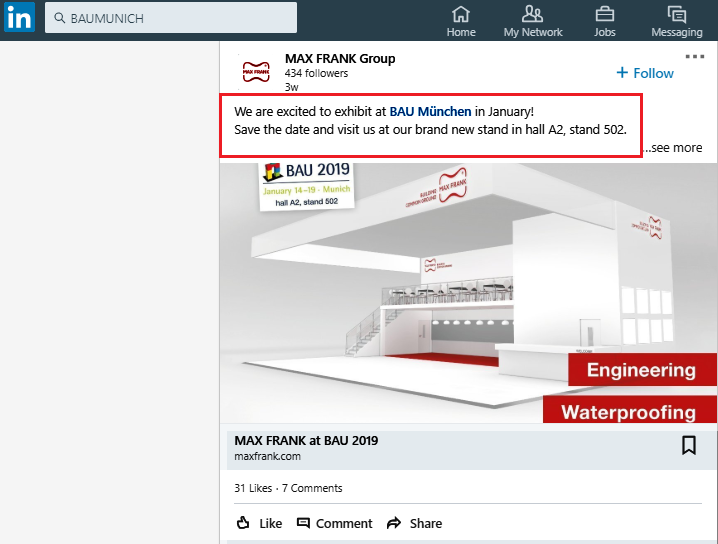Open the post options three-dots menu

pos(695,57)
